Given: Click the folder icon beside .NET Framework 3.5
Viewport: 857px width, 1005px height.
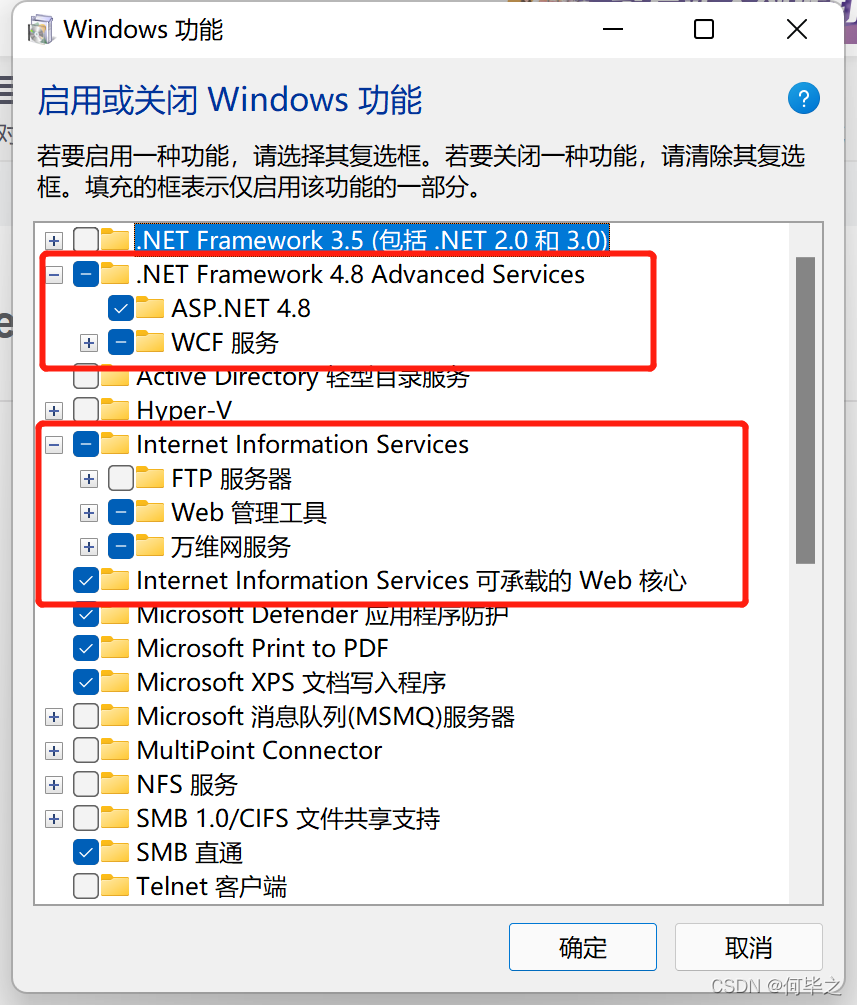Looking at the screenshot, I should 115,240.
